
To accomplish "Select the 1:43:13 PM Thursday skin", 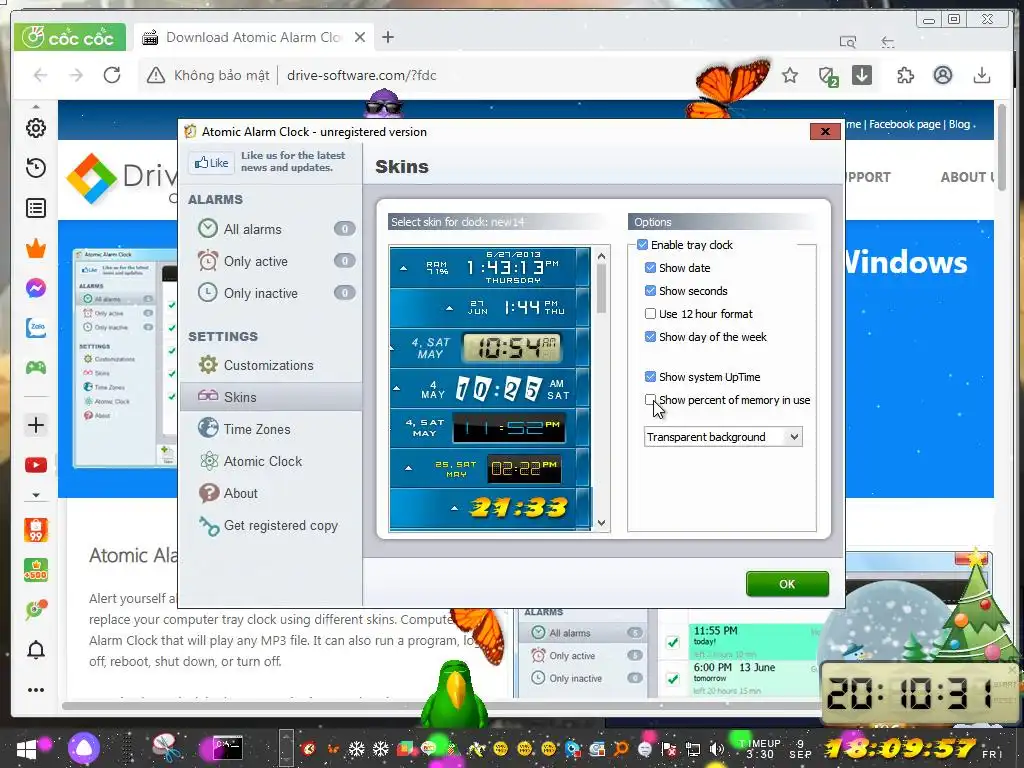I will click(x=490, y=267).
